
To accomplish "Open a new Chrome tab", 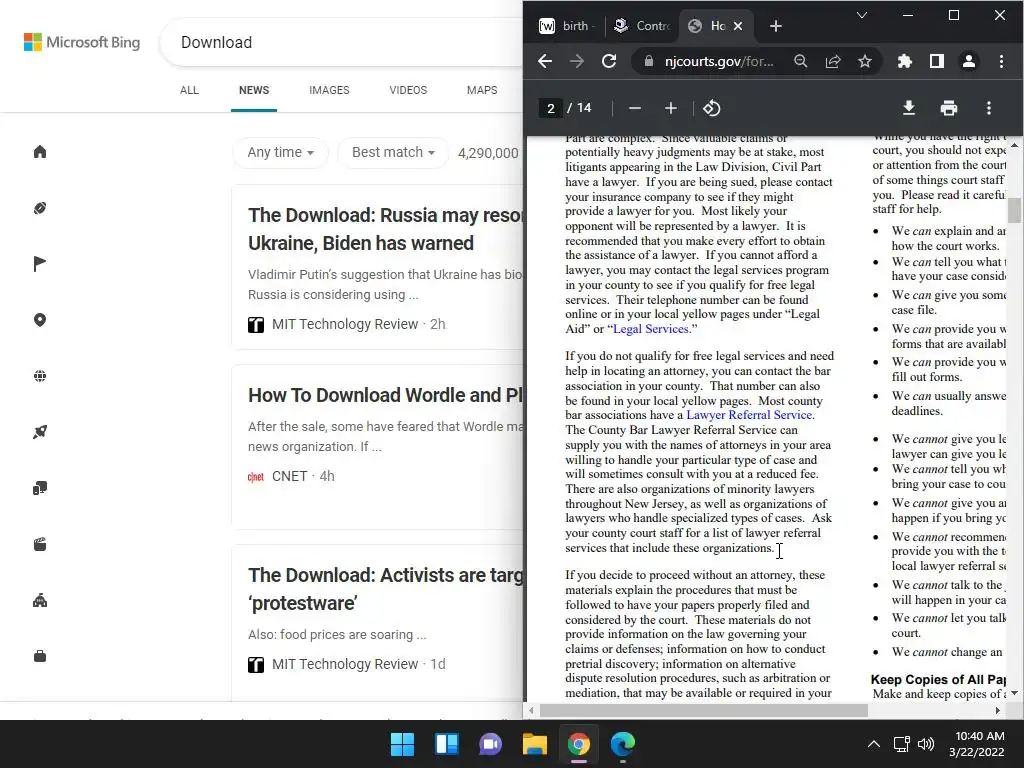I will point(776,26).
